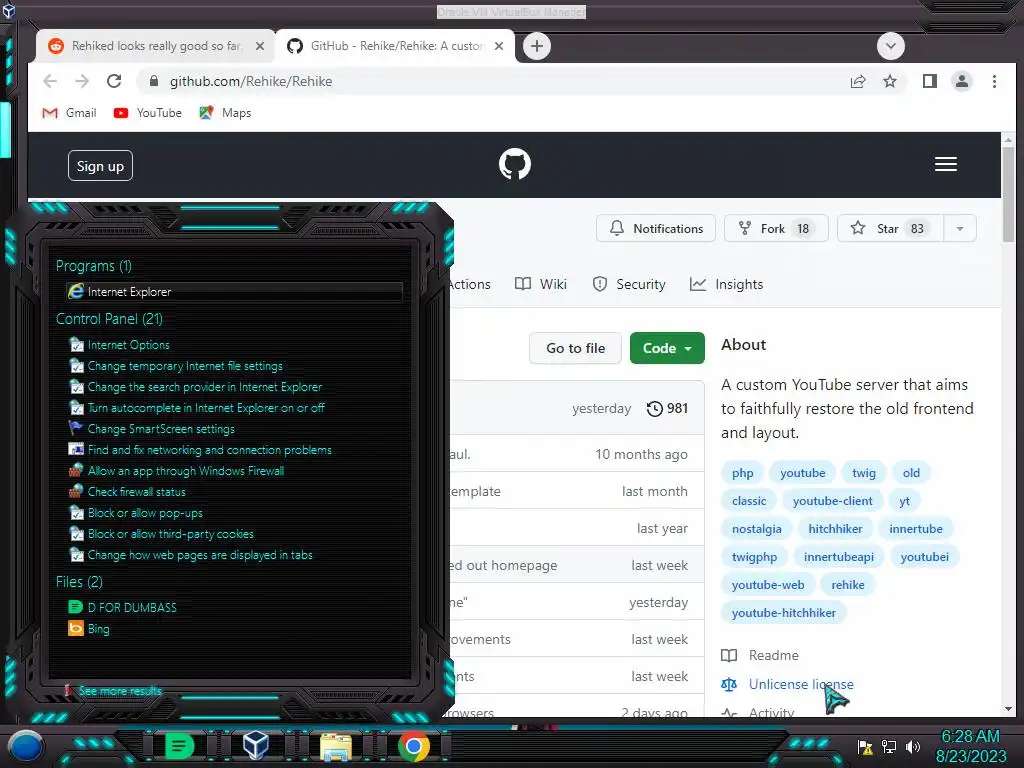Click the php topic tag
Image resolution: width=1024 pixels, height=768 pixels.
742,473
